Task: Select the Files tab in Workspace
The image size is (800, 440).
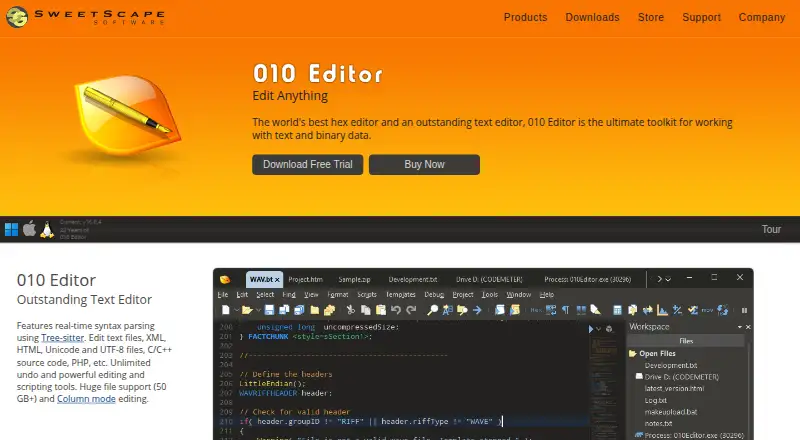Action: pos(686,340)
